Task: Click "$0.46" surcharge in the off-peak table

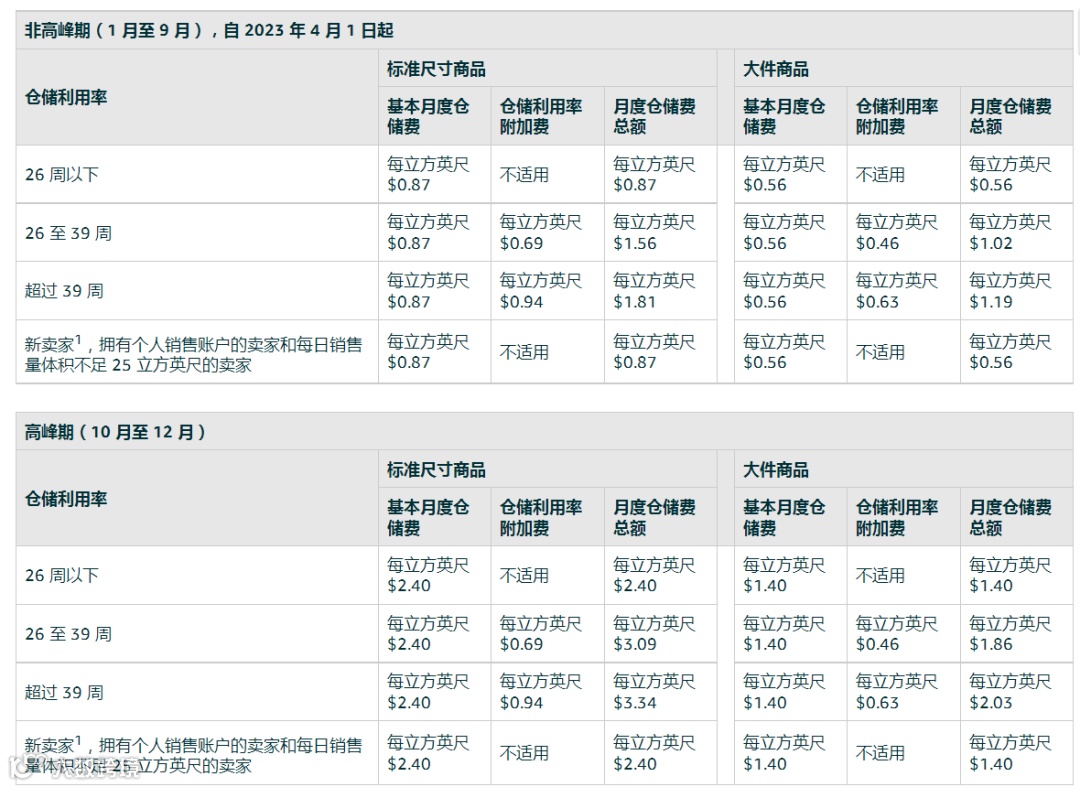Action: [x=878, y=243]
